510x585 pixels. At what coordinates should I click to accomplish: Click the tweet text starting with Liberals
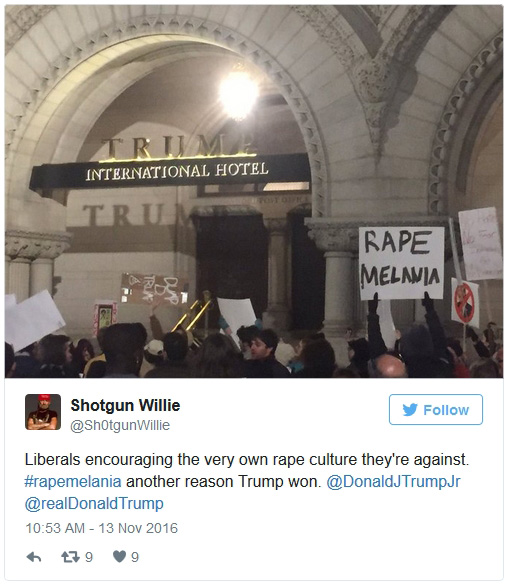click(247, 481)
